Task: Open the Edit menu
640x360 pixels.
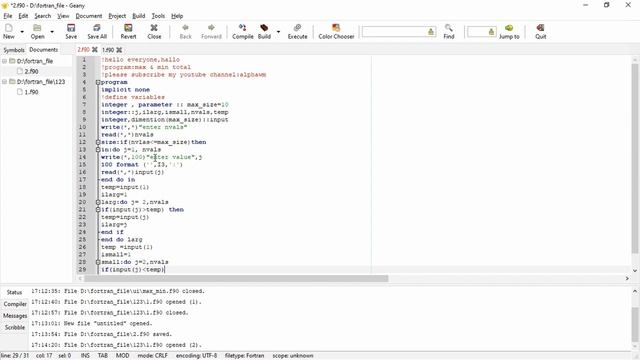Action: [x=23, y=16]
